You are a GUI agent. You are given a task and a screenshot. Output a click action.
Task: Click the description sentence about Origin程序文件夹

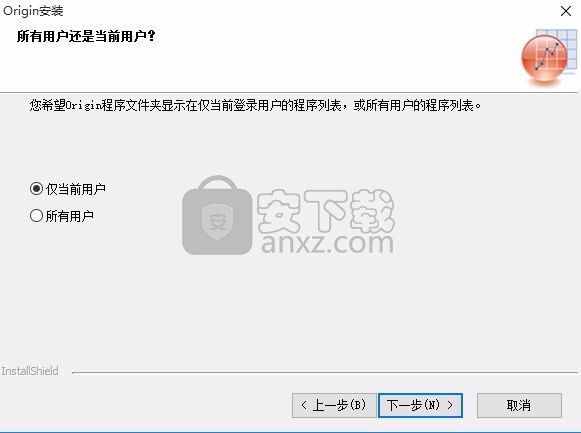point(255,106)
